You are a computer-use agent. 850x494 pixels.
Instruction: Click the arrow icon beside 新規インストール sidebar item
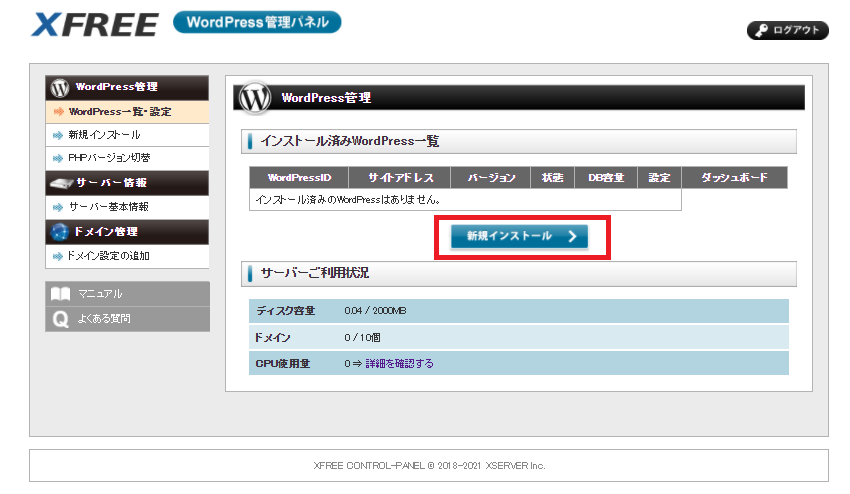coord(57,135)
